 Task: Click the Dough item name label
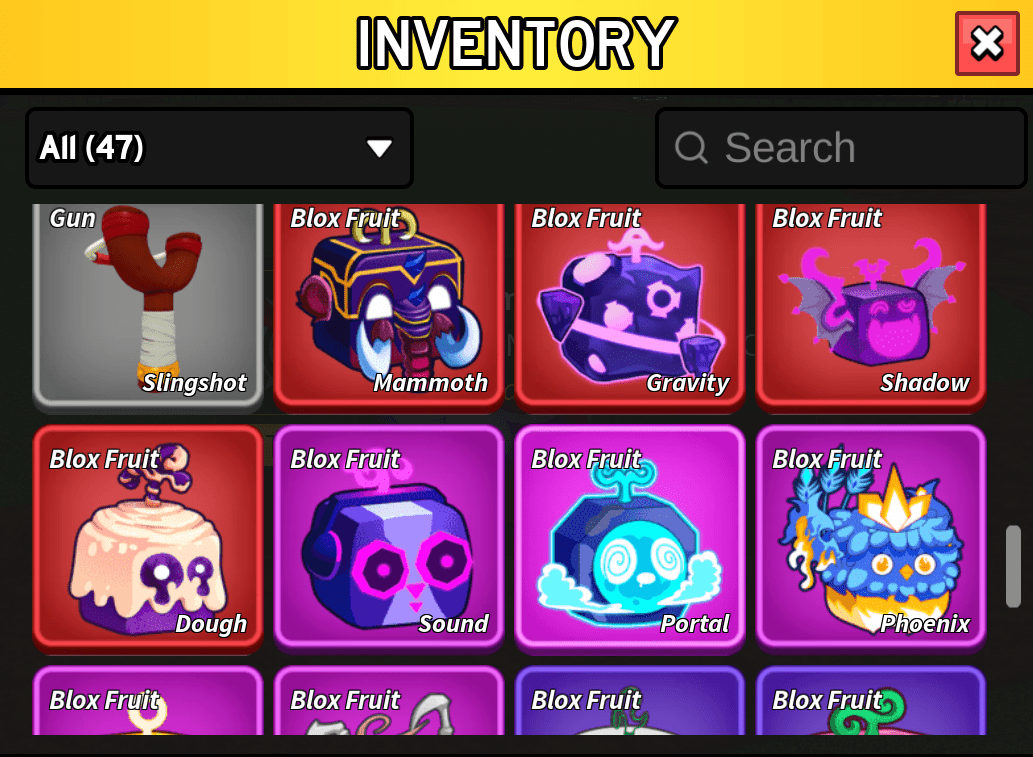pyautogui.click(x=211, y=624)
